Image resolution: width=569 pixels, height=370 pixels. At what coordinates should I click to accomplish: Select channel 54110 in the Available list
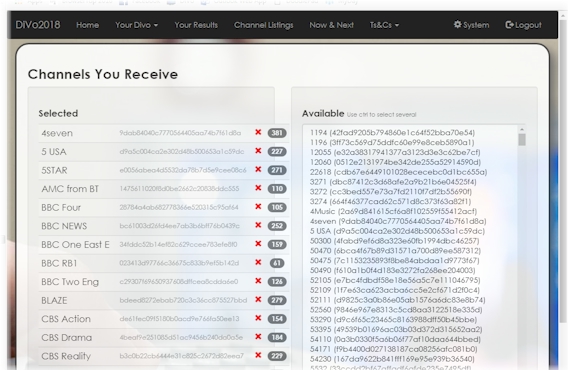click(x=395, y=339)
